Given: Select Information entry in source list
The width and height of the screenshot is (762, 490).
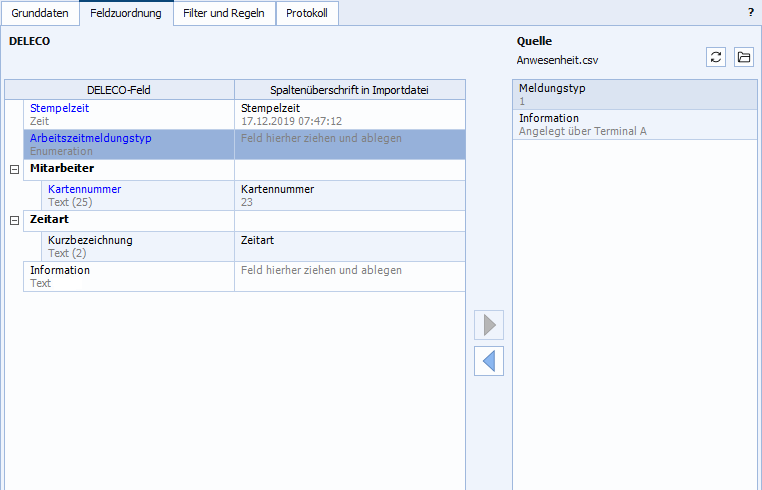Looking at the screenshot, I should tap(549, 118).
